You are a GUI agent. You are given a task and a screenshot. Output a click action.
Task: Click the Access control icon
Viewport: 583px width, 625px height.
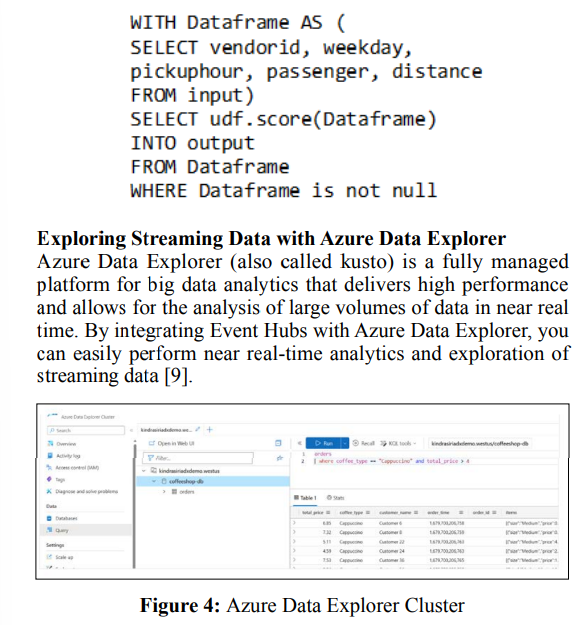pyautogui.click(x=49, y=468)
